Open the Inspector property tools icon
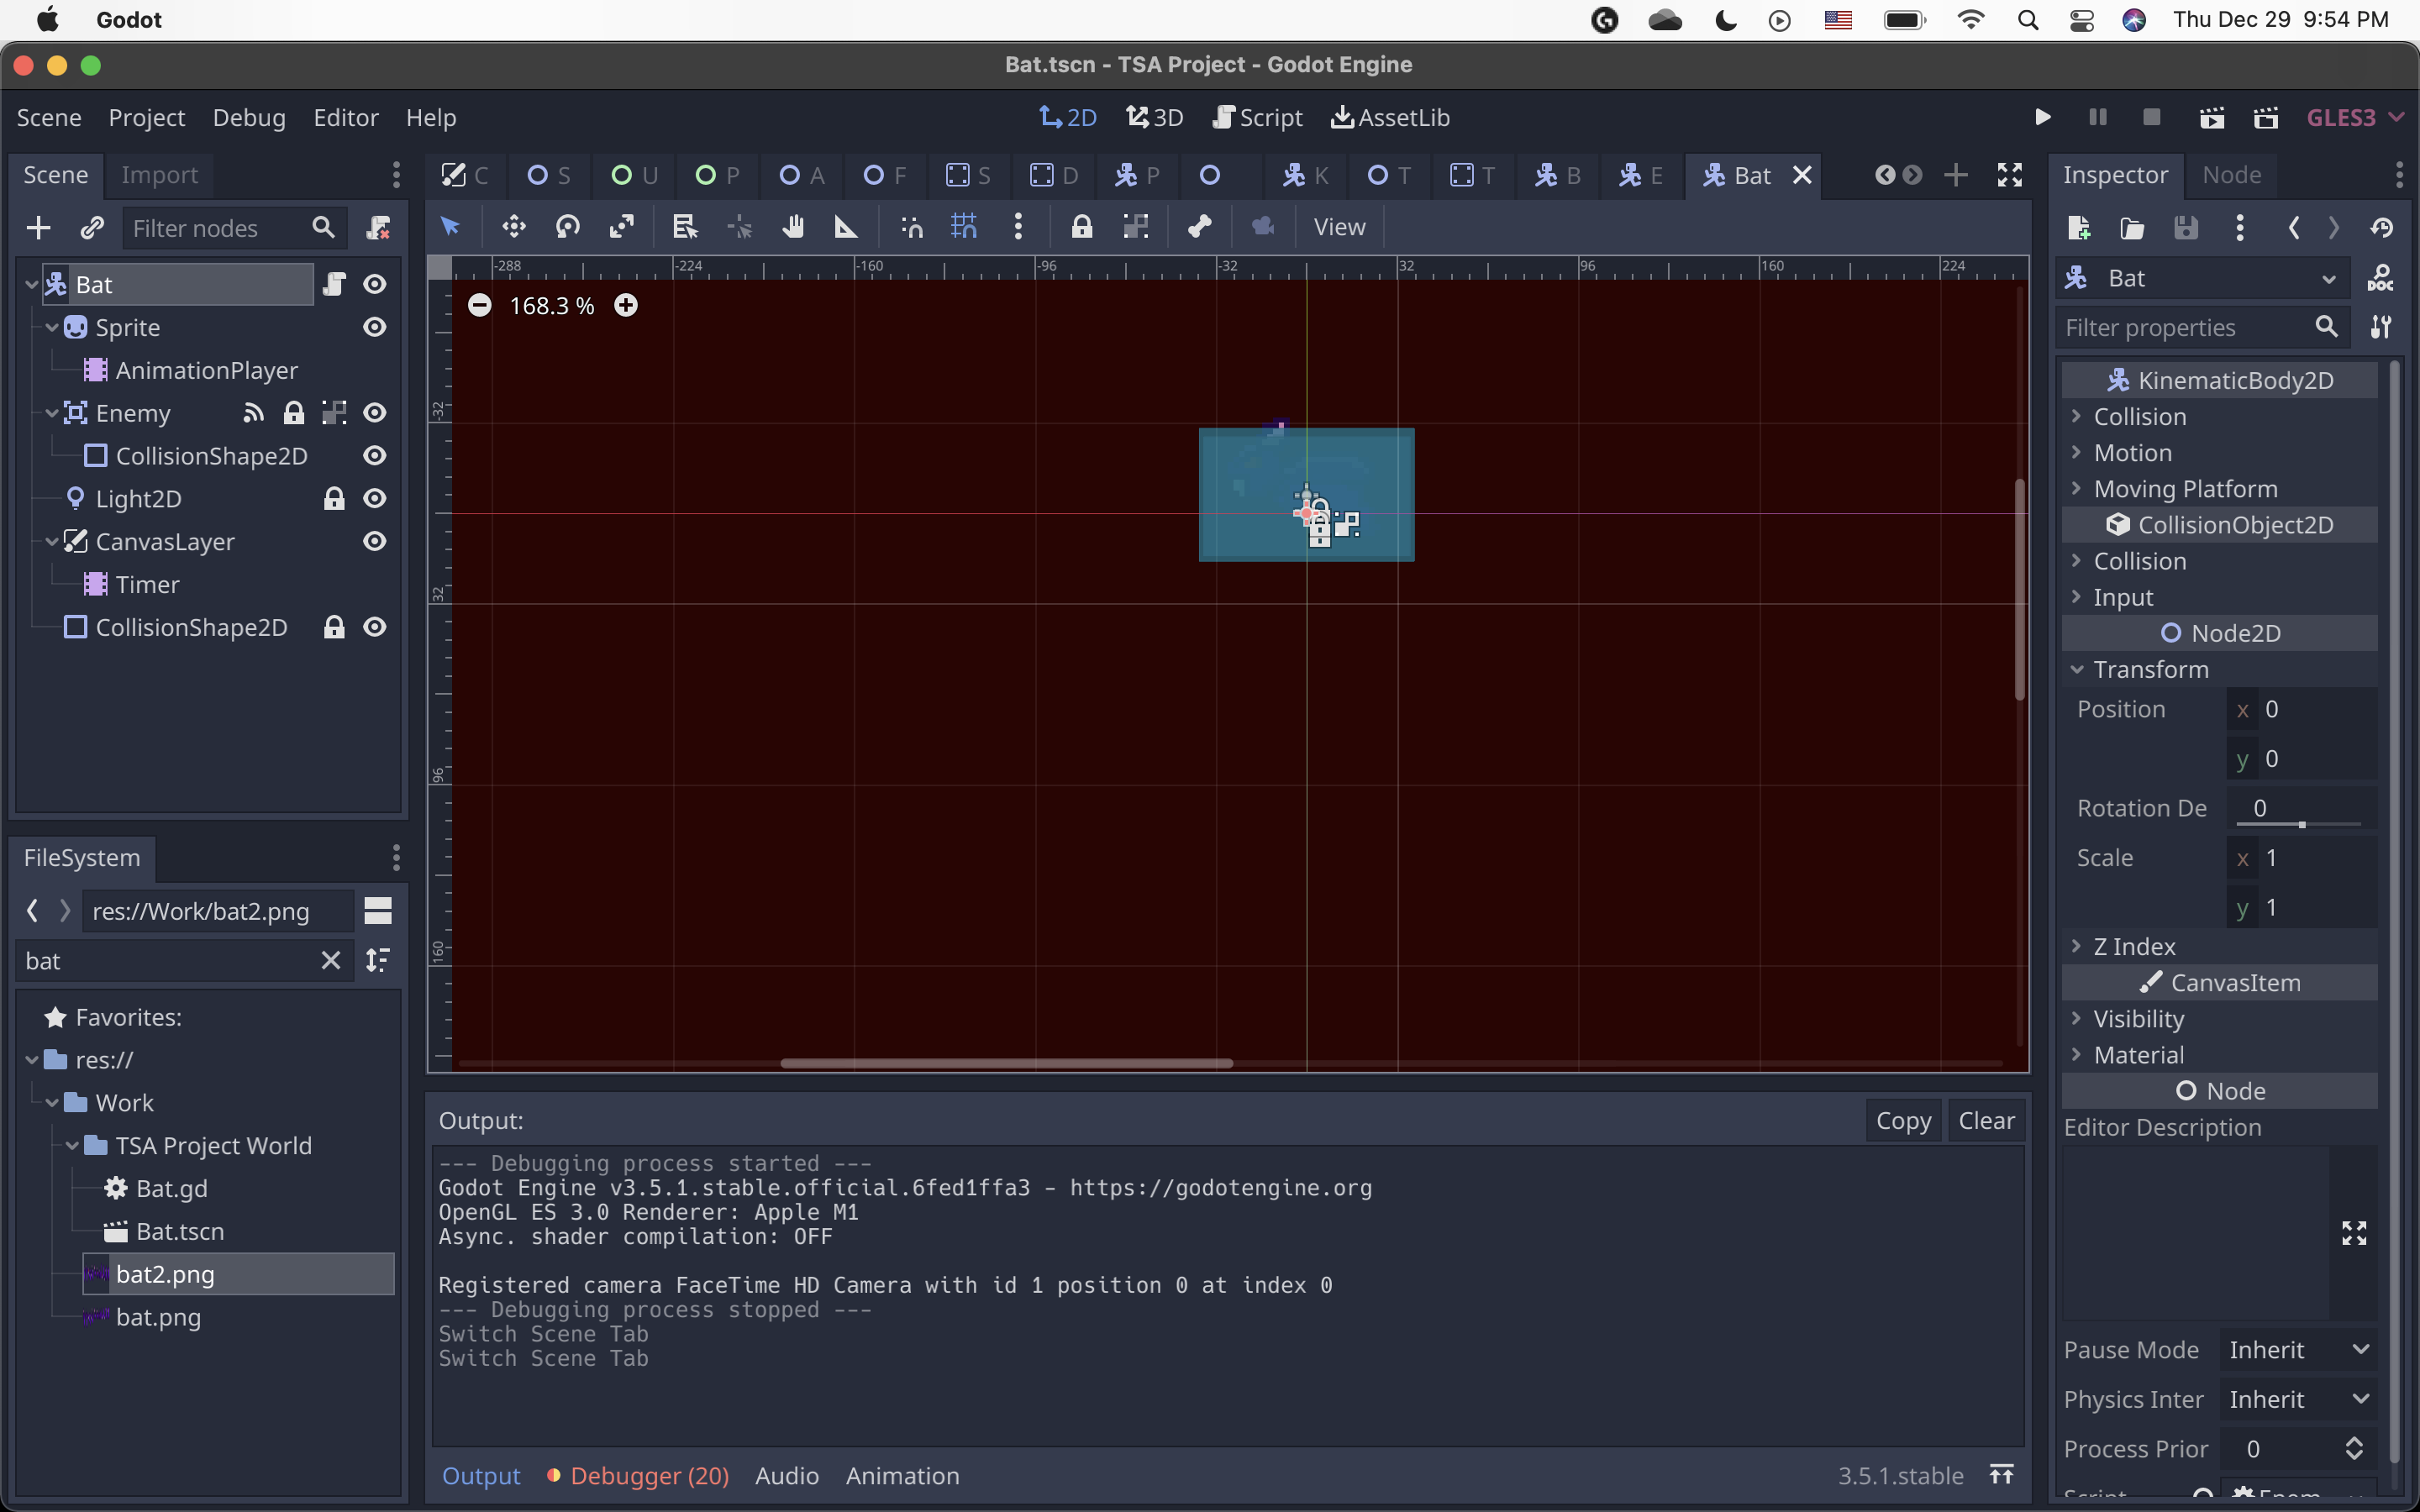Screen dimensions: 2420x1512 [2380, 327]
